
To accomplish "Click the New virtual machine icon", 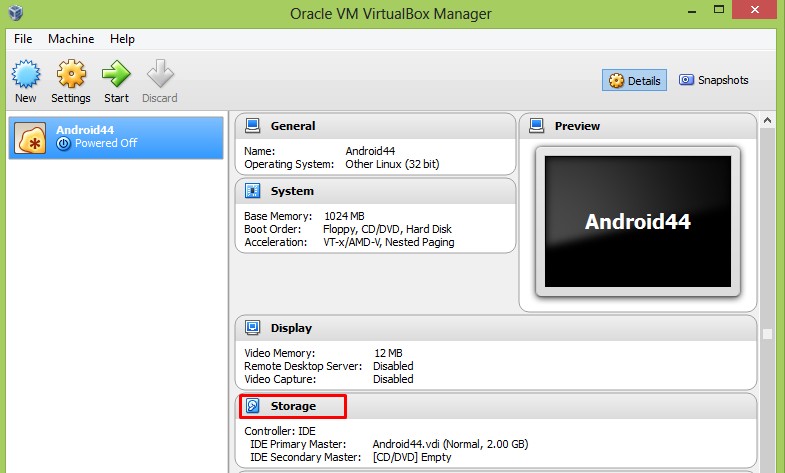I will click(26, 74).
